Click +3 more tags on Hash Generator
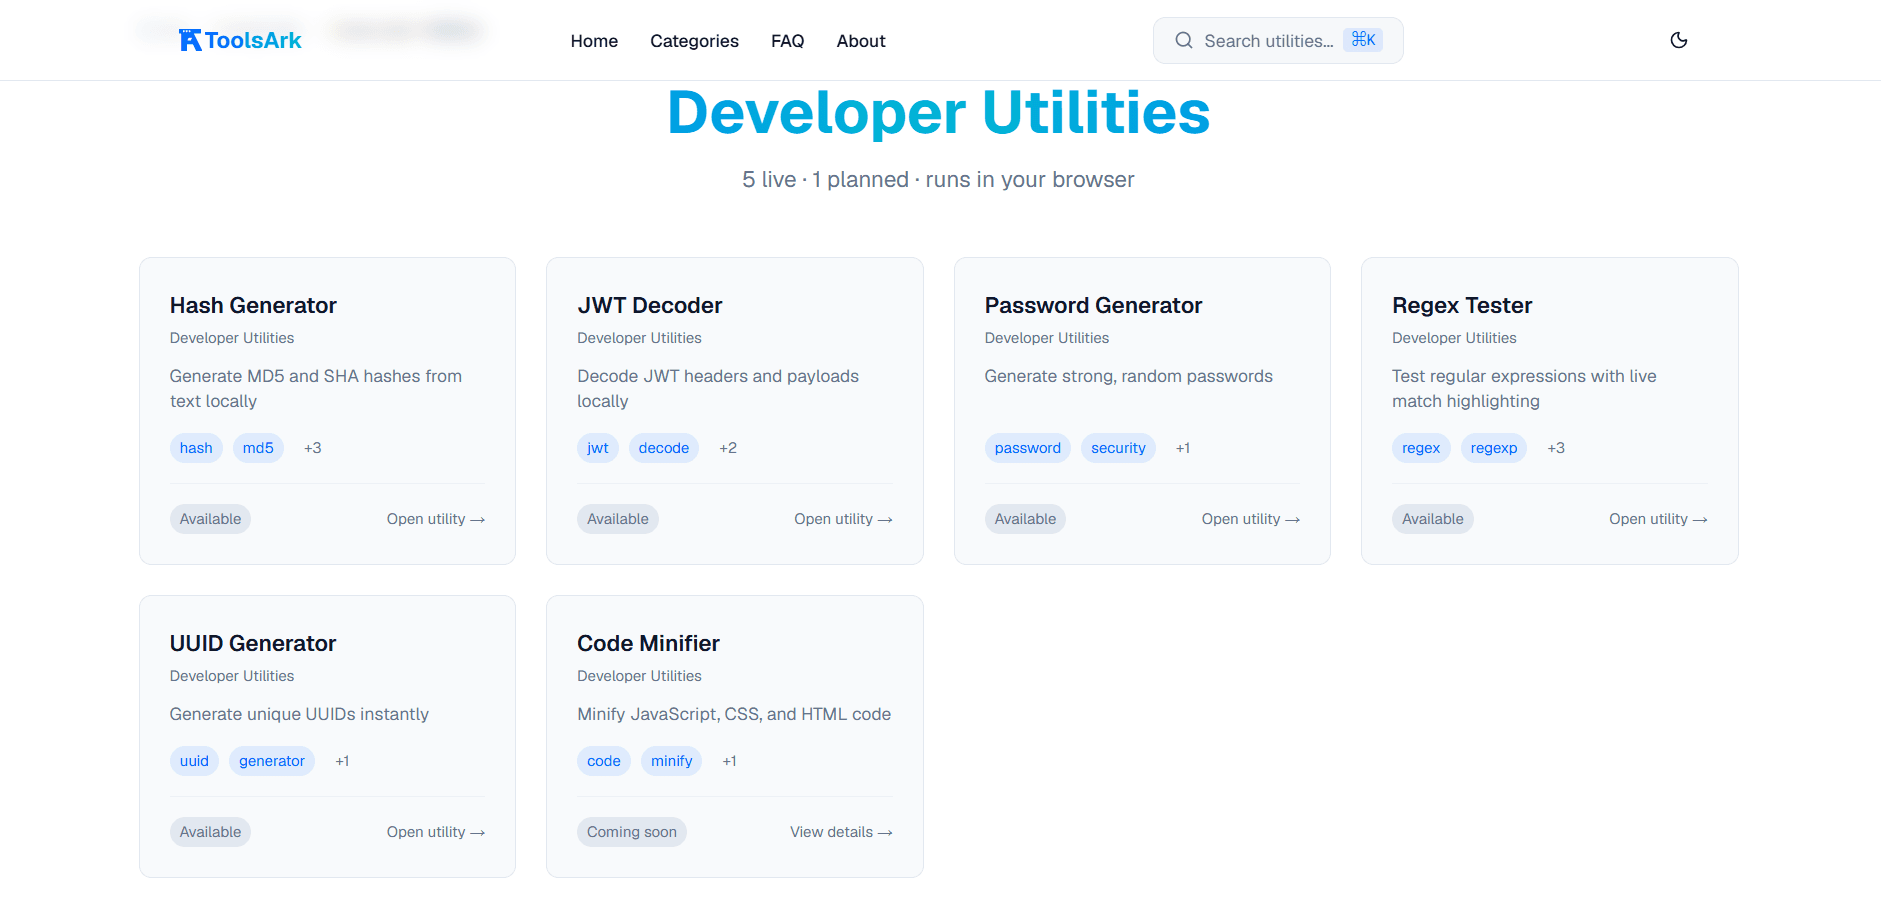1881x901 pixels. pos(313,448)
